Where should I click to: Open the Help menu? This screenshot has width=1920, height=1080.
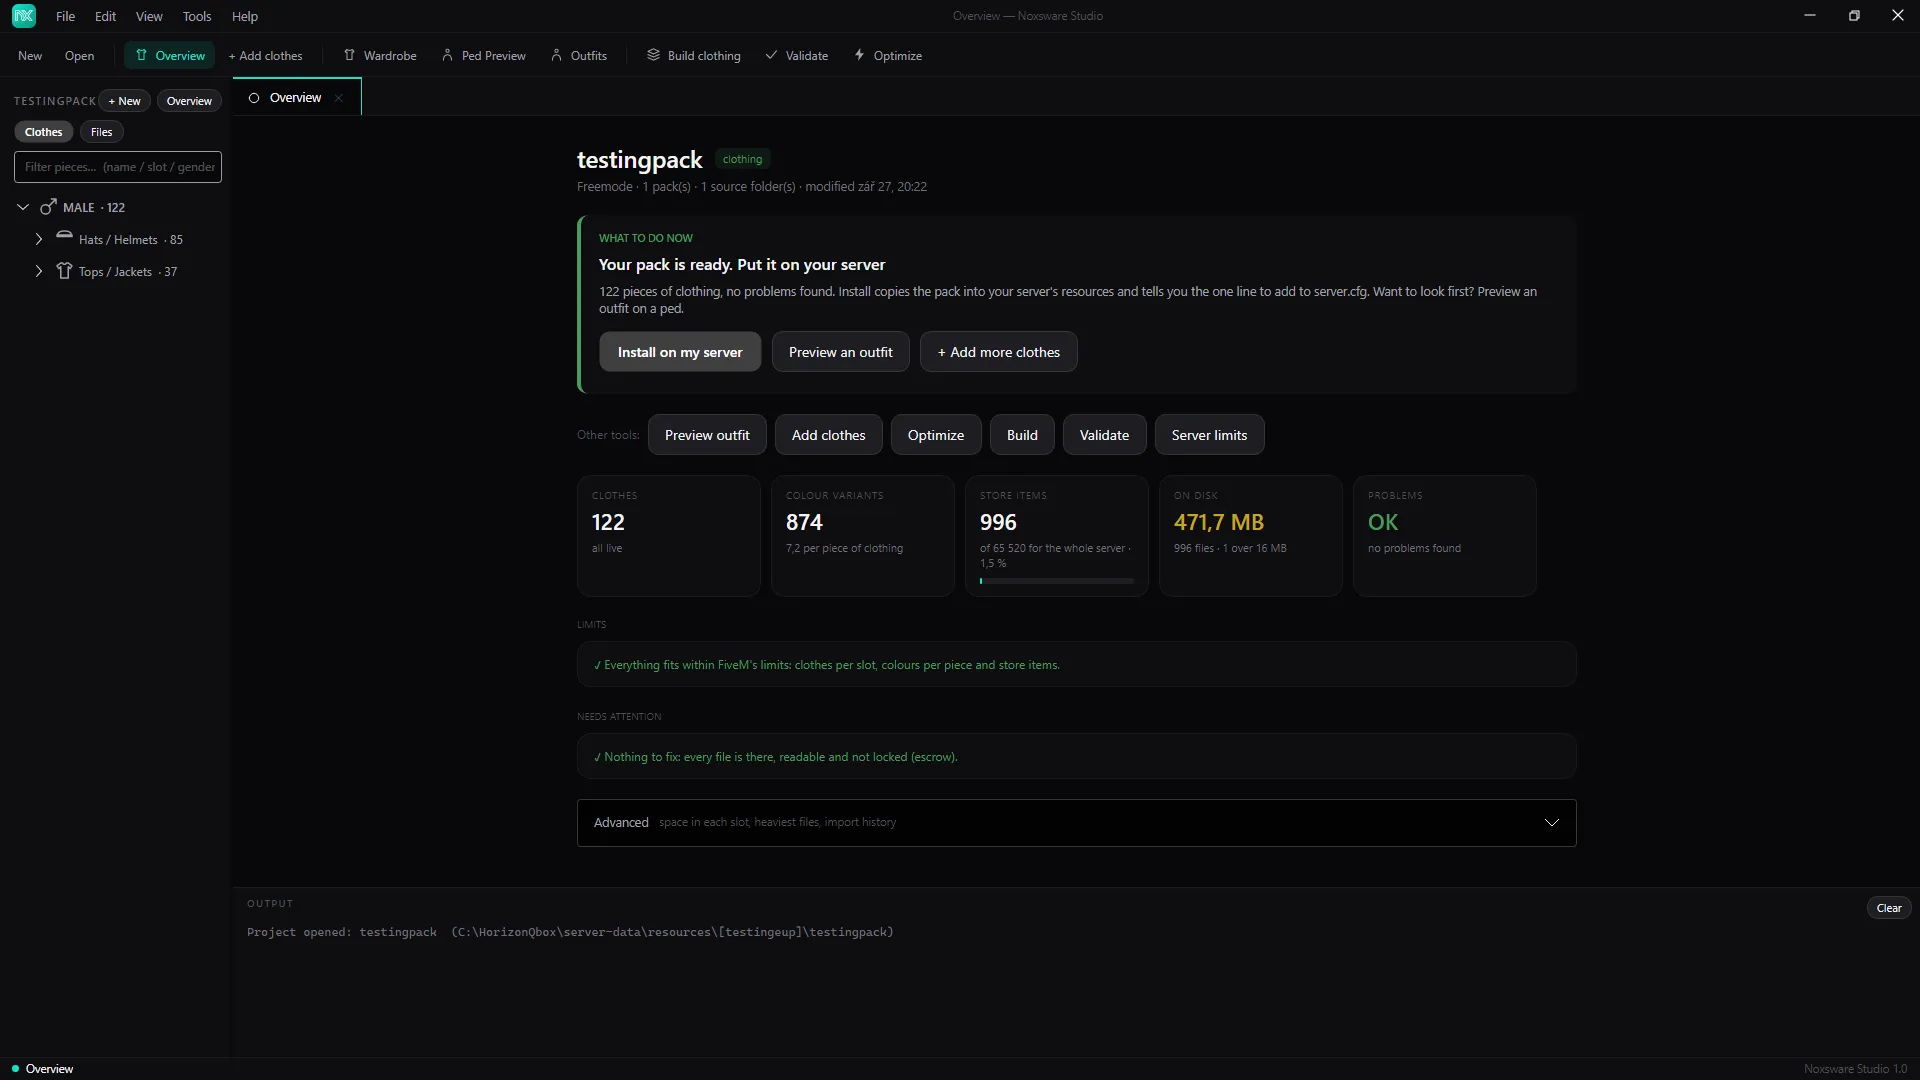[x=245, y=16]
